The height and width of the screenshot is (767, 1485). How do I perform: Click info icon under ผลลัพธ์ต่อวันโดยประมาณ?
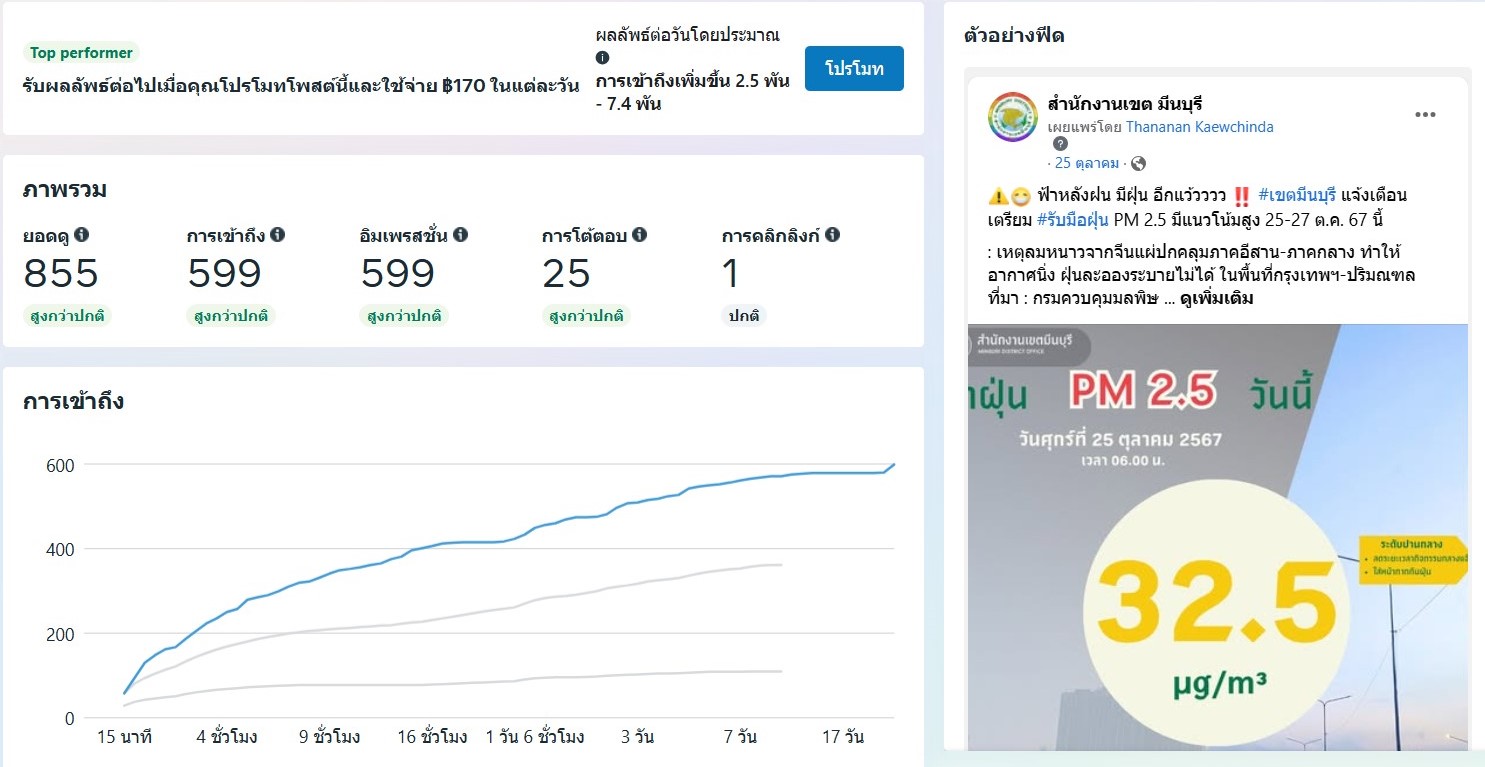coord(602,58)
